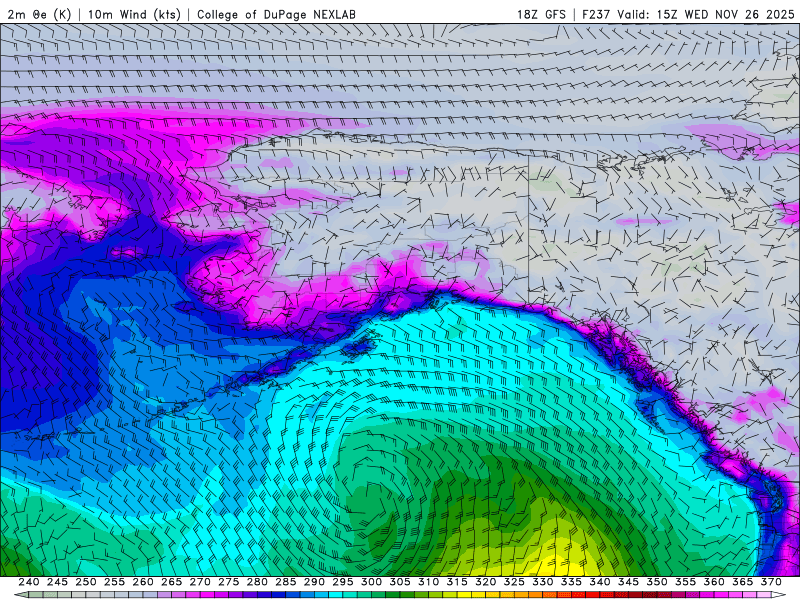
Task: Click the right arrow end of the colorbar
Action: pos(778,595)
